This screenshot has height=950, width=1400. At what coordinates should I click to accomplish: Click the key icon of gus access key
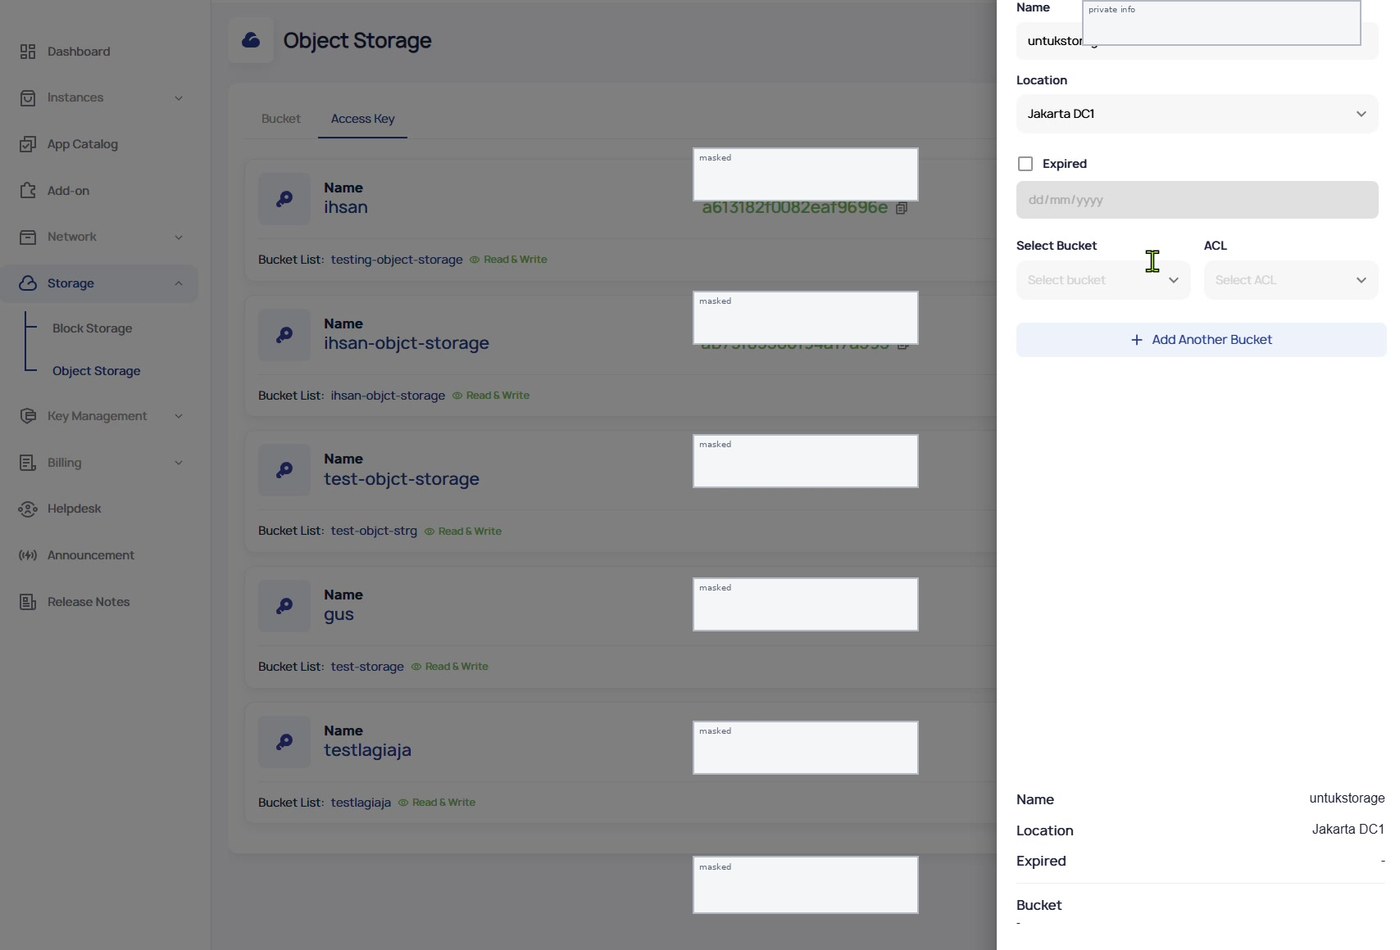(x=285, y=605)
